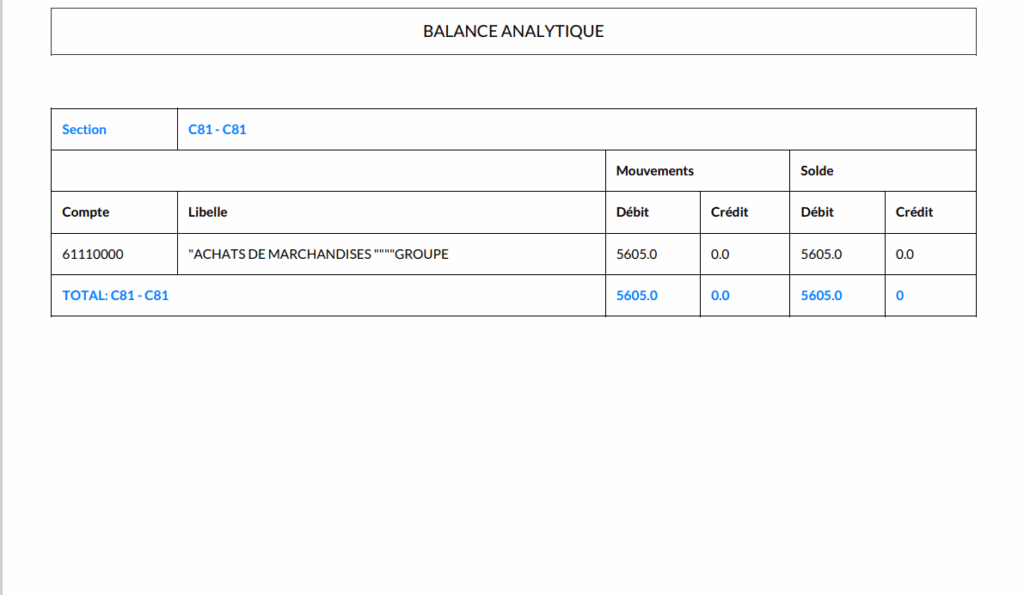
Task: Open the TOTAL: C81 - C81 row label
Action: click(115, 296)
